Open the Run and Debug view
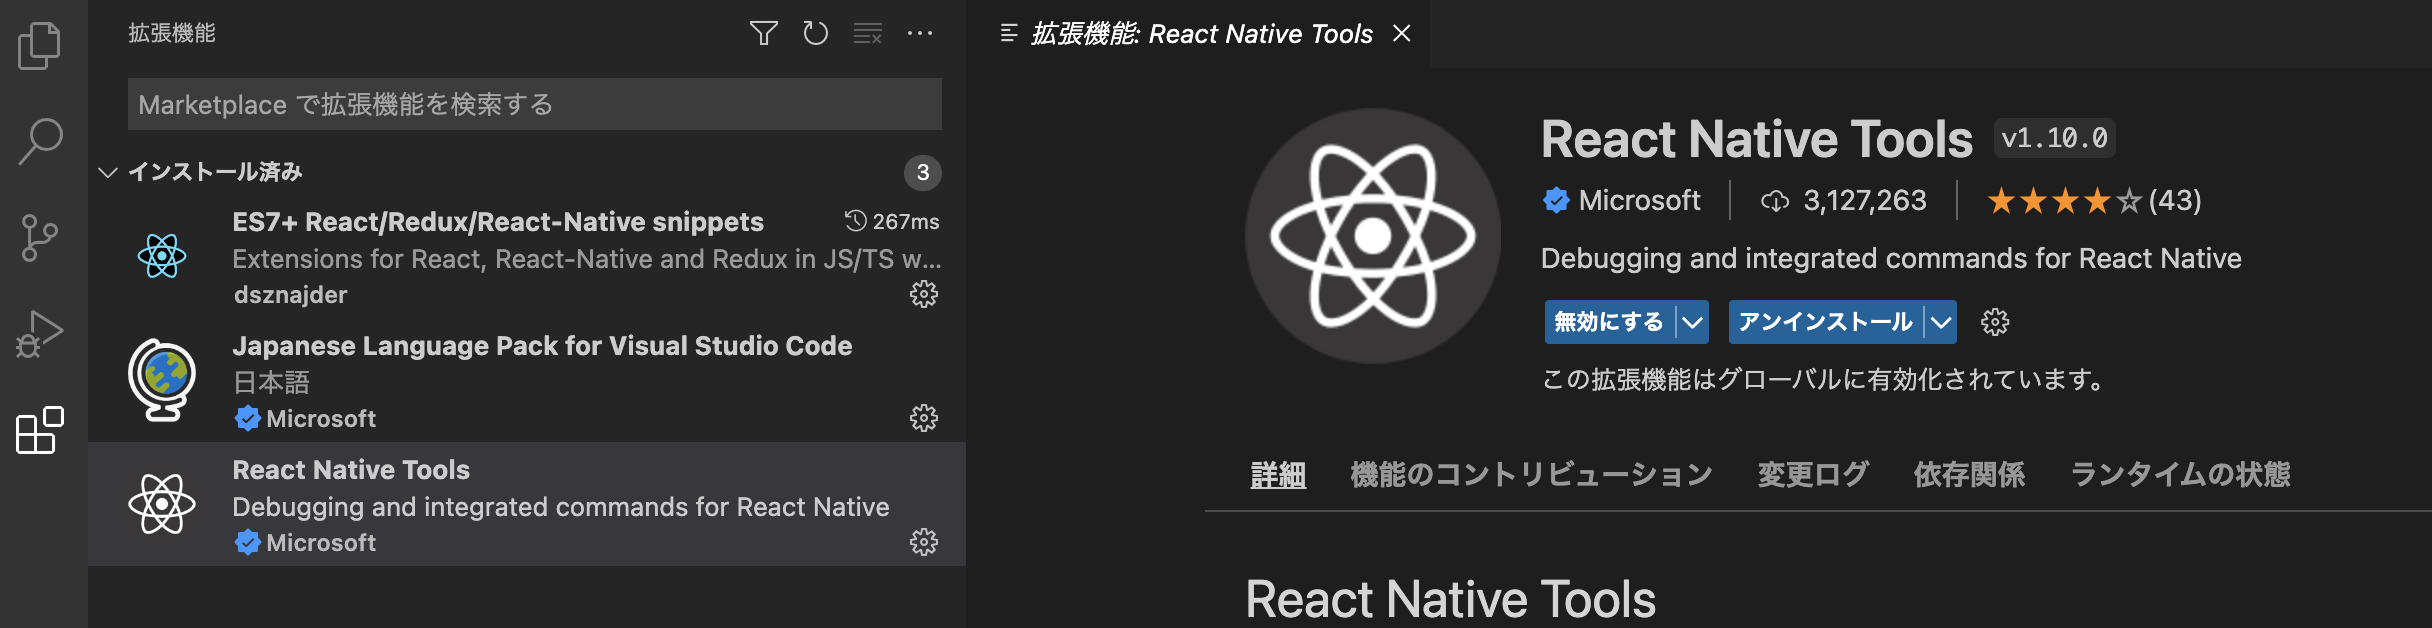Viewport: 2432px width, 628px height. pos(40,334)
